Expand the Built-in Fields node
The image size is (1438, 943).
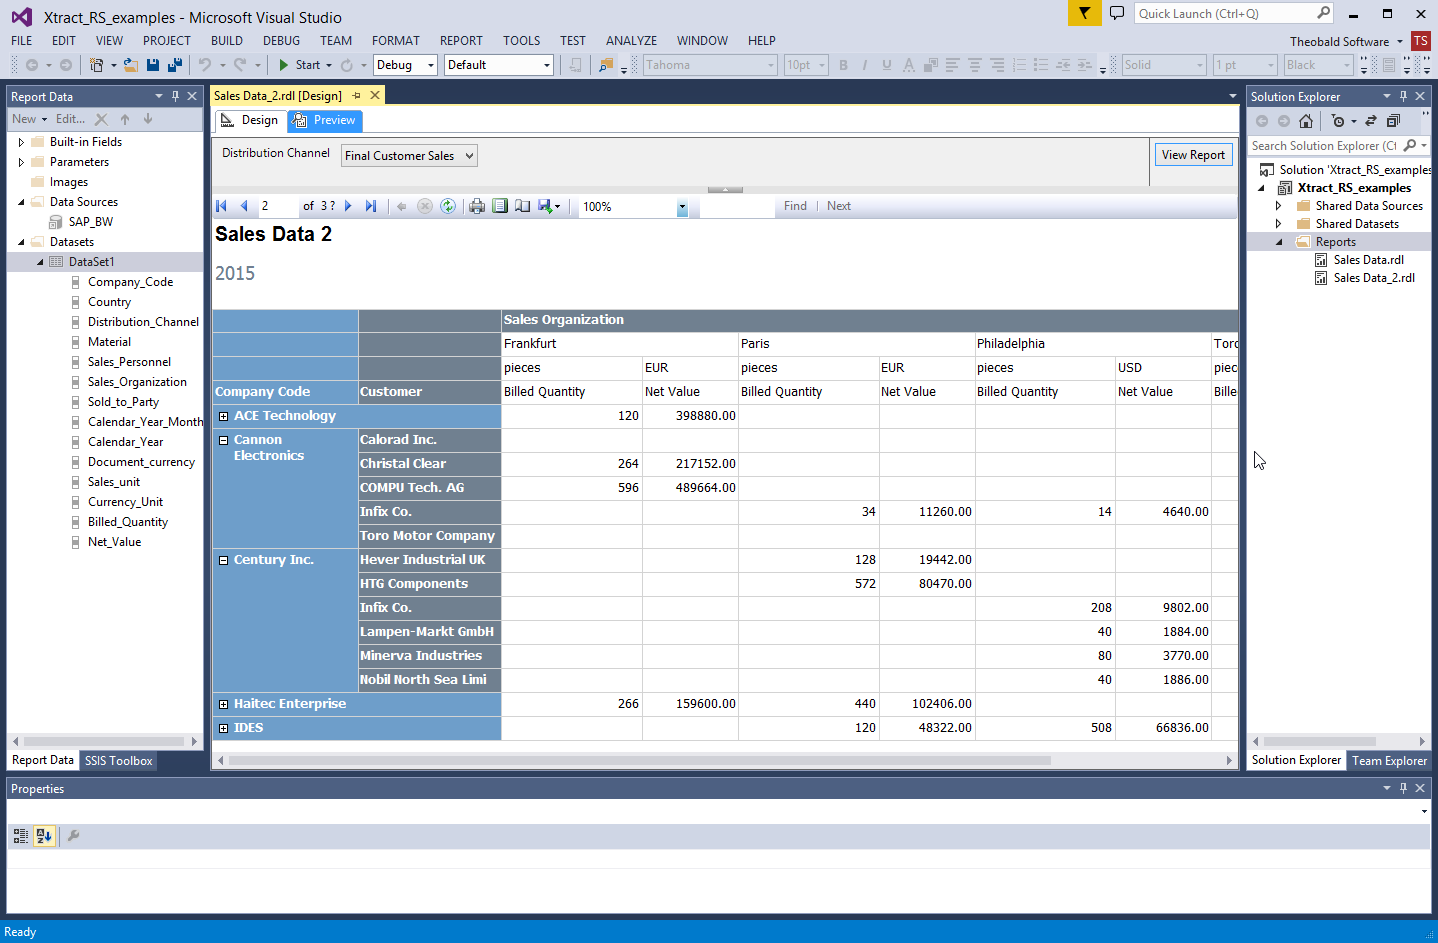(x=21, y=142)
